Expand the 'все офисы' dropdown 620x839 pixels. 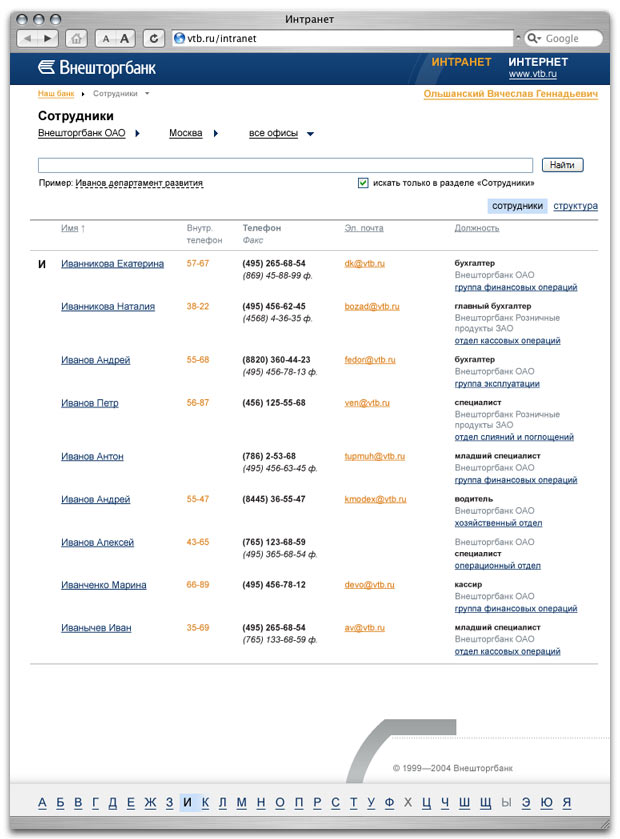click(x=310, y=134)
